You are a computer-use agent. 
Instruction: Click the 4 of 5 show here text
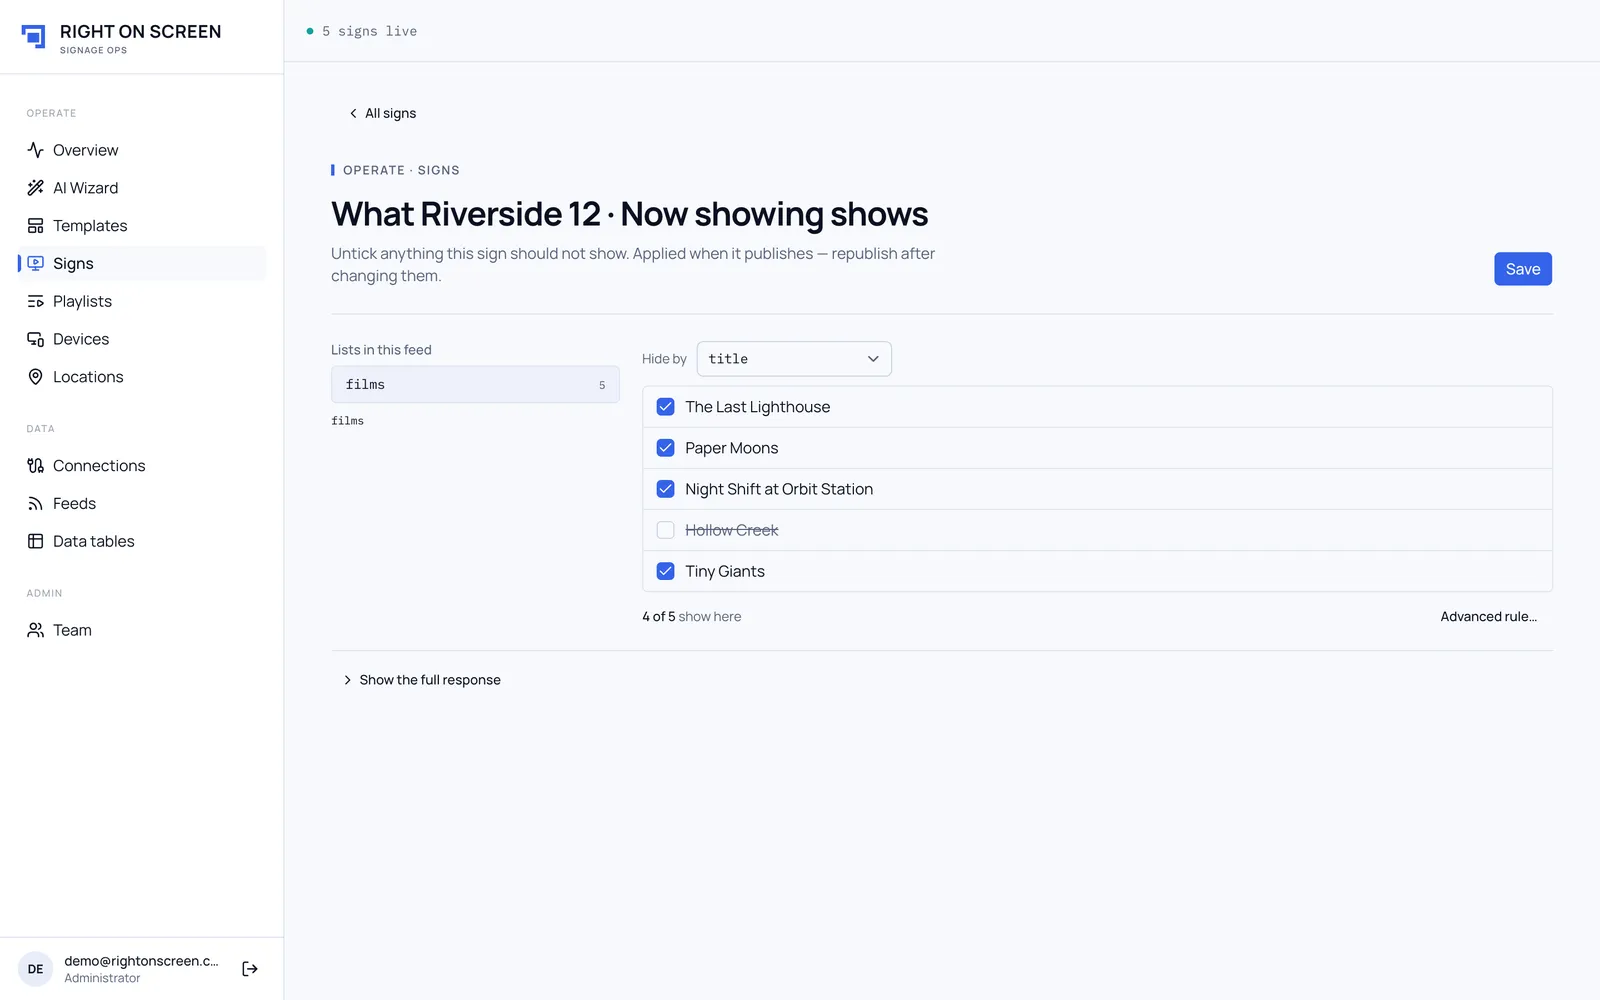691,617
